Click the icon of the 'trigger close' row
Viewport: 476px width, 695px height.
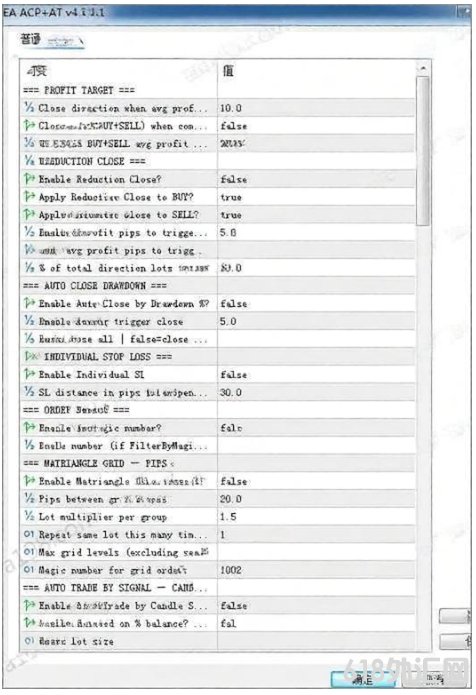[29, 321]
